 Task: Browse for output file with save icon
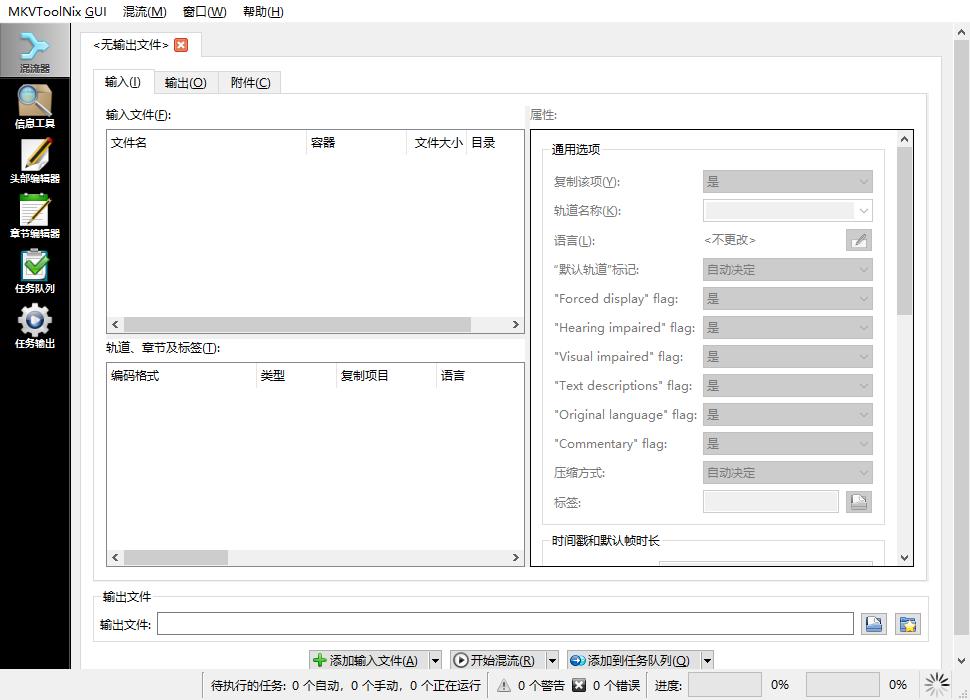[x=873, y=624]
